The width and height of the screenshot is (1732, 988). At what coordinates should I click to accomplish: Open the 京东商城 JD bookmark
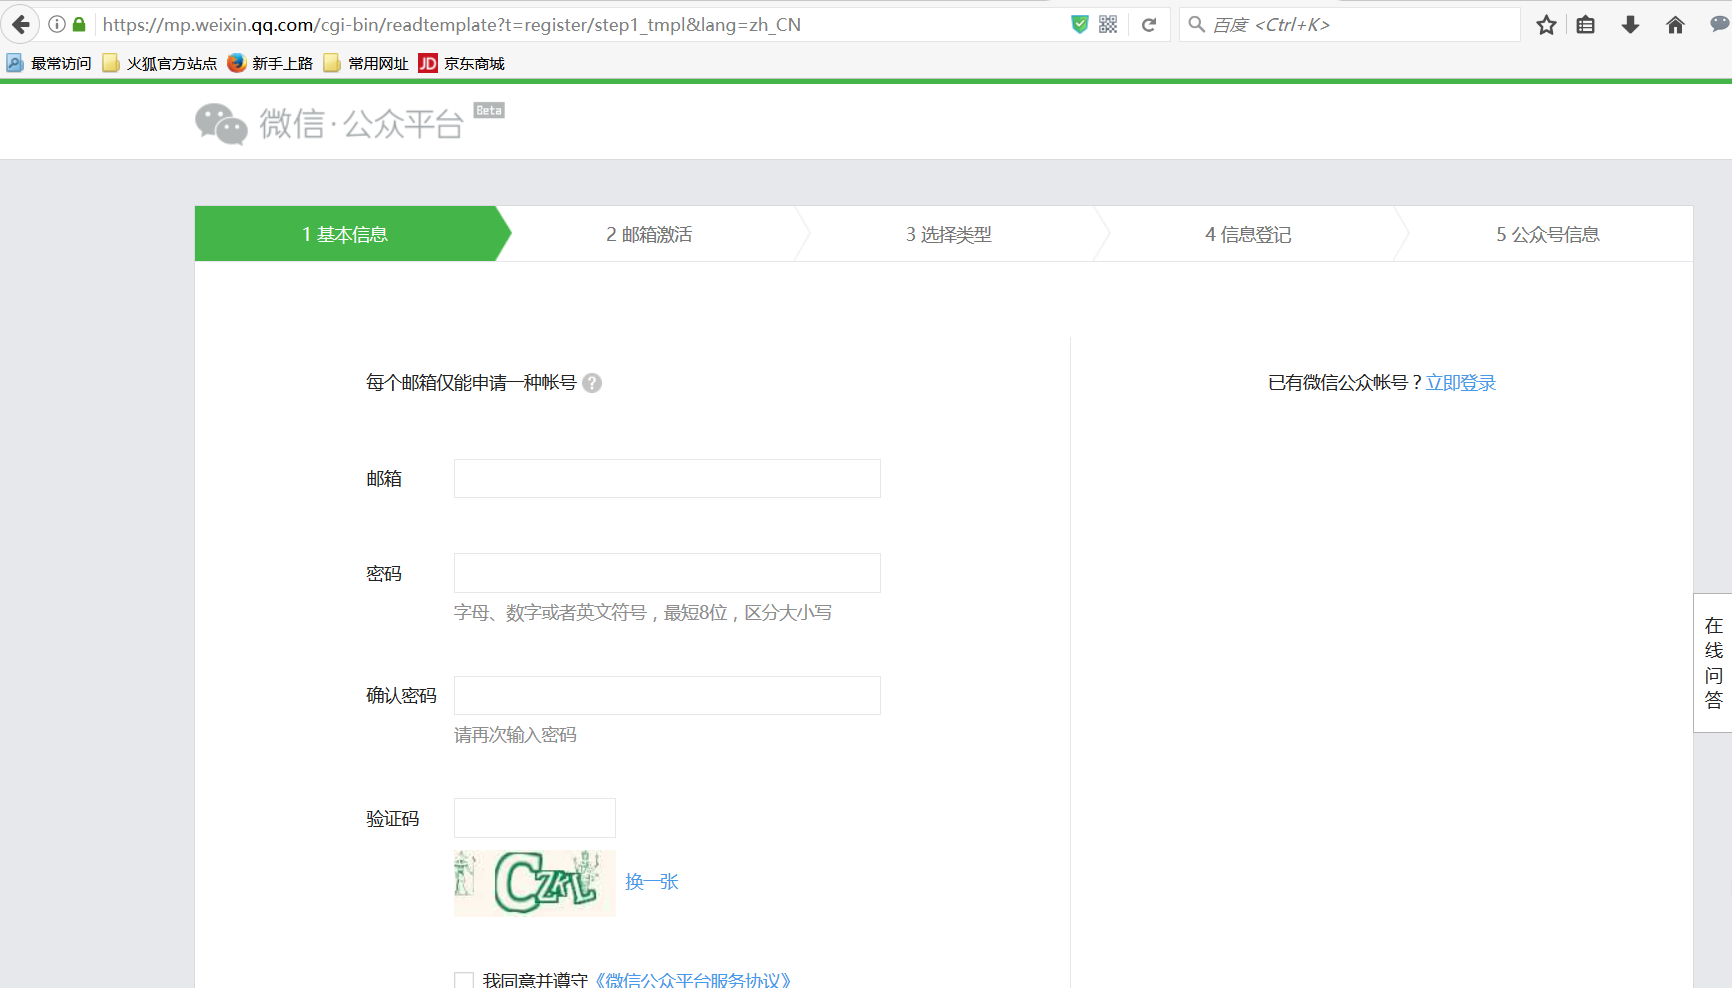[462, 63]
